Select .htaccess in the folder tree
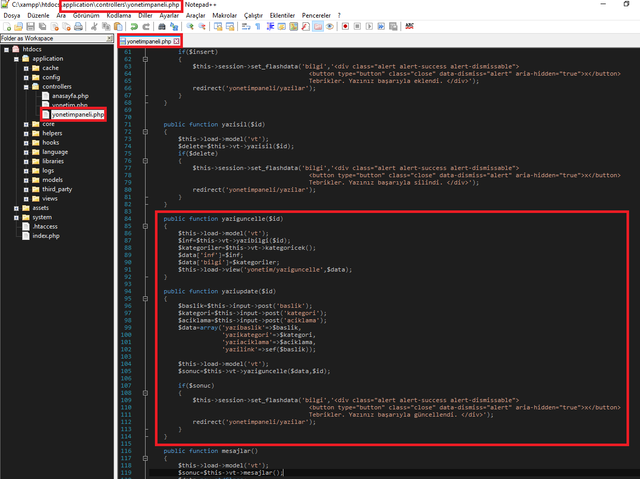Screen dimensions: 640x479 [x=45, y=226]
